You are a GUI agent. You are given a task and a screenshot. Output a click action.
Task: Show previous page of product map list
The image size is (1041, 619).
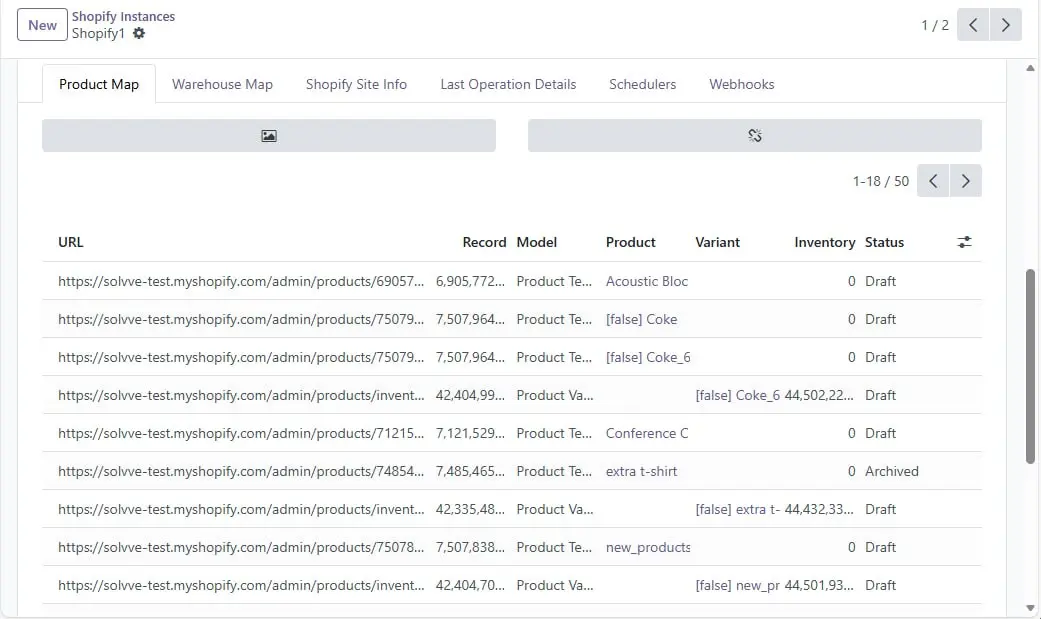click(933, 181)
